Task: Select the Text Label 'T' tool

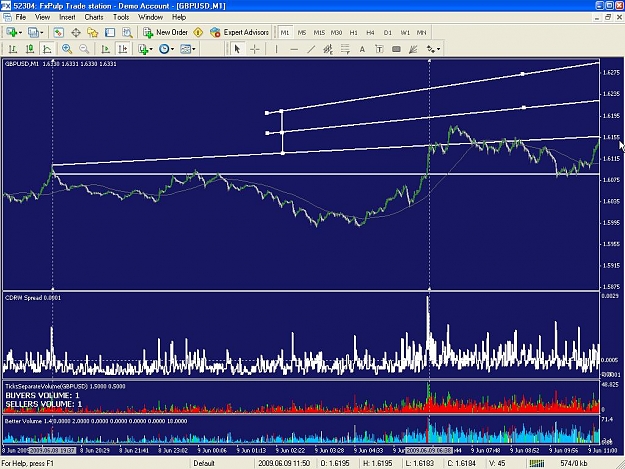Action: [x=379, y=49]
